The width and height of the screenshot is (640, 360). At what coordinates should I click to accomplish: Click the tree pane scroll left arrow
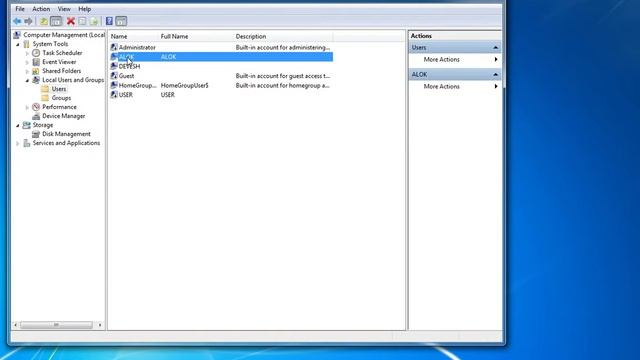click(x=16, y=325)
